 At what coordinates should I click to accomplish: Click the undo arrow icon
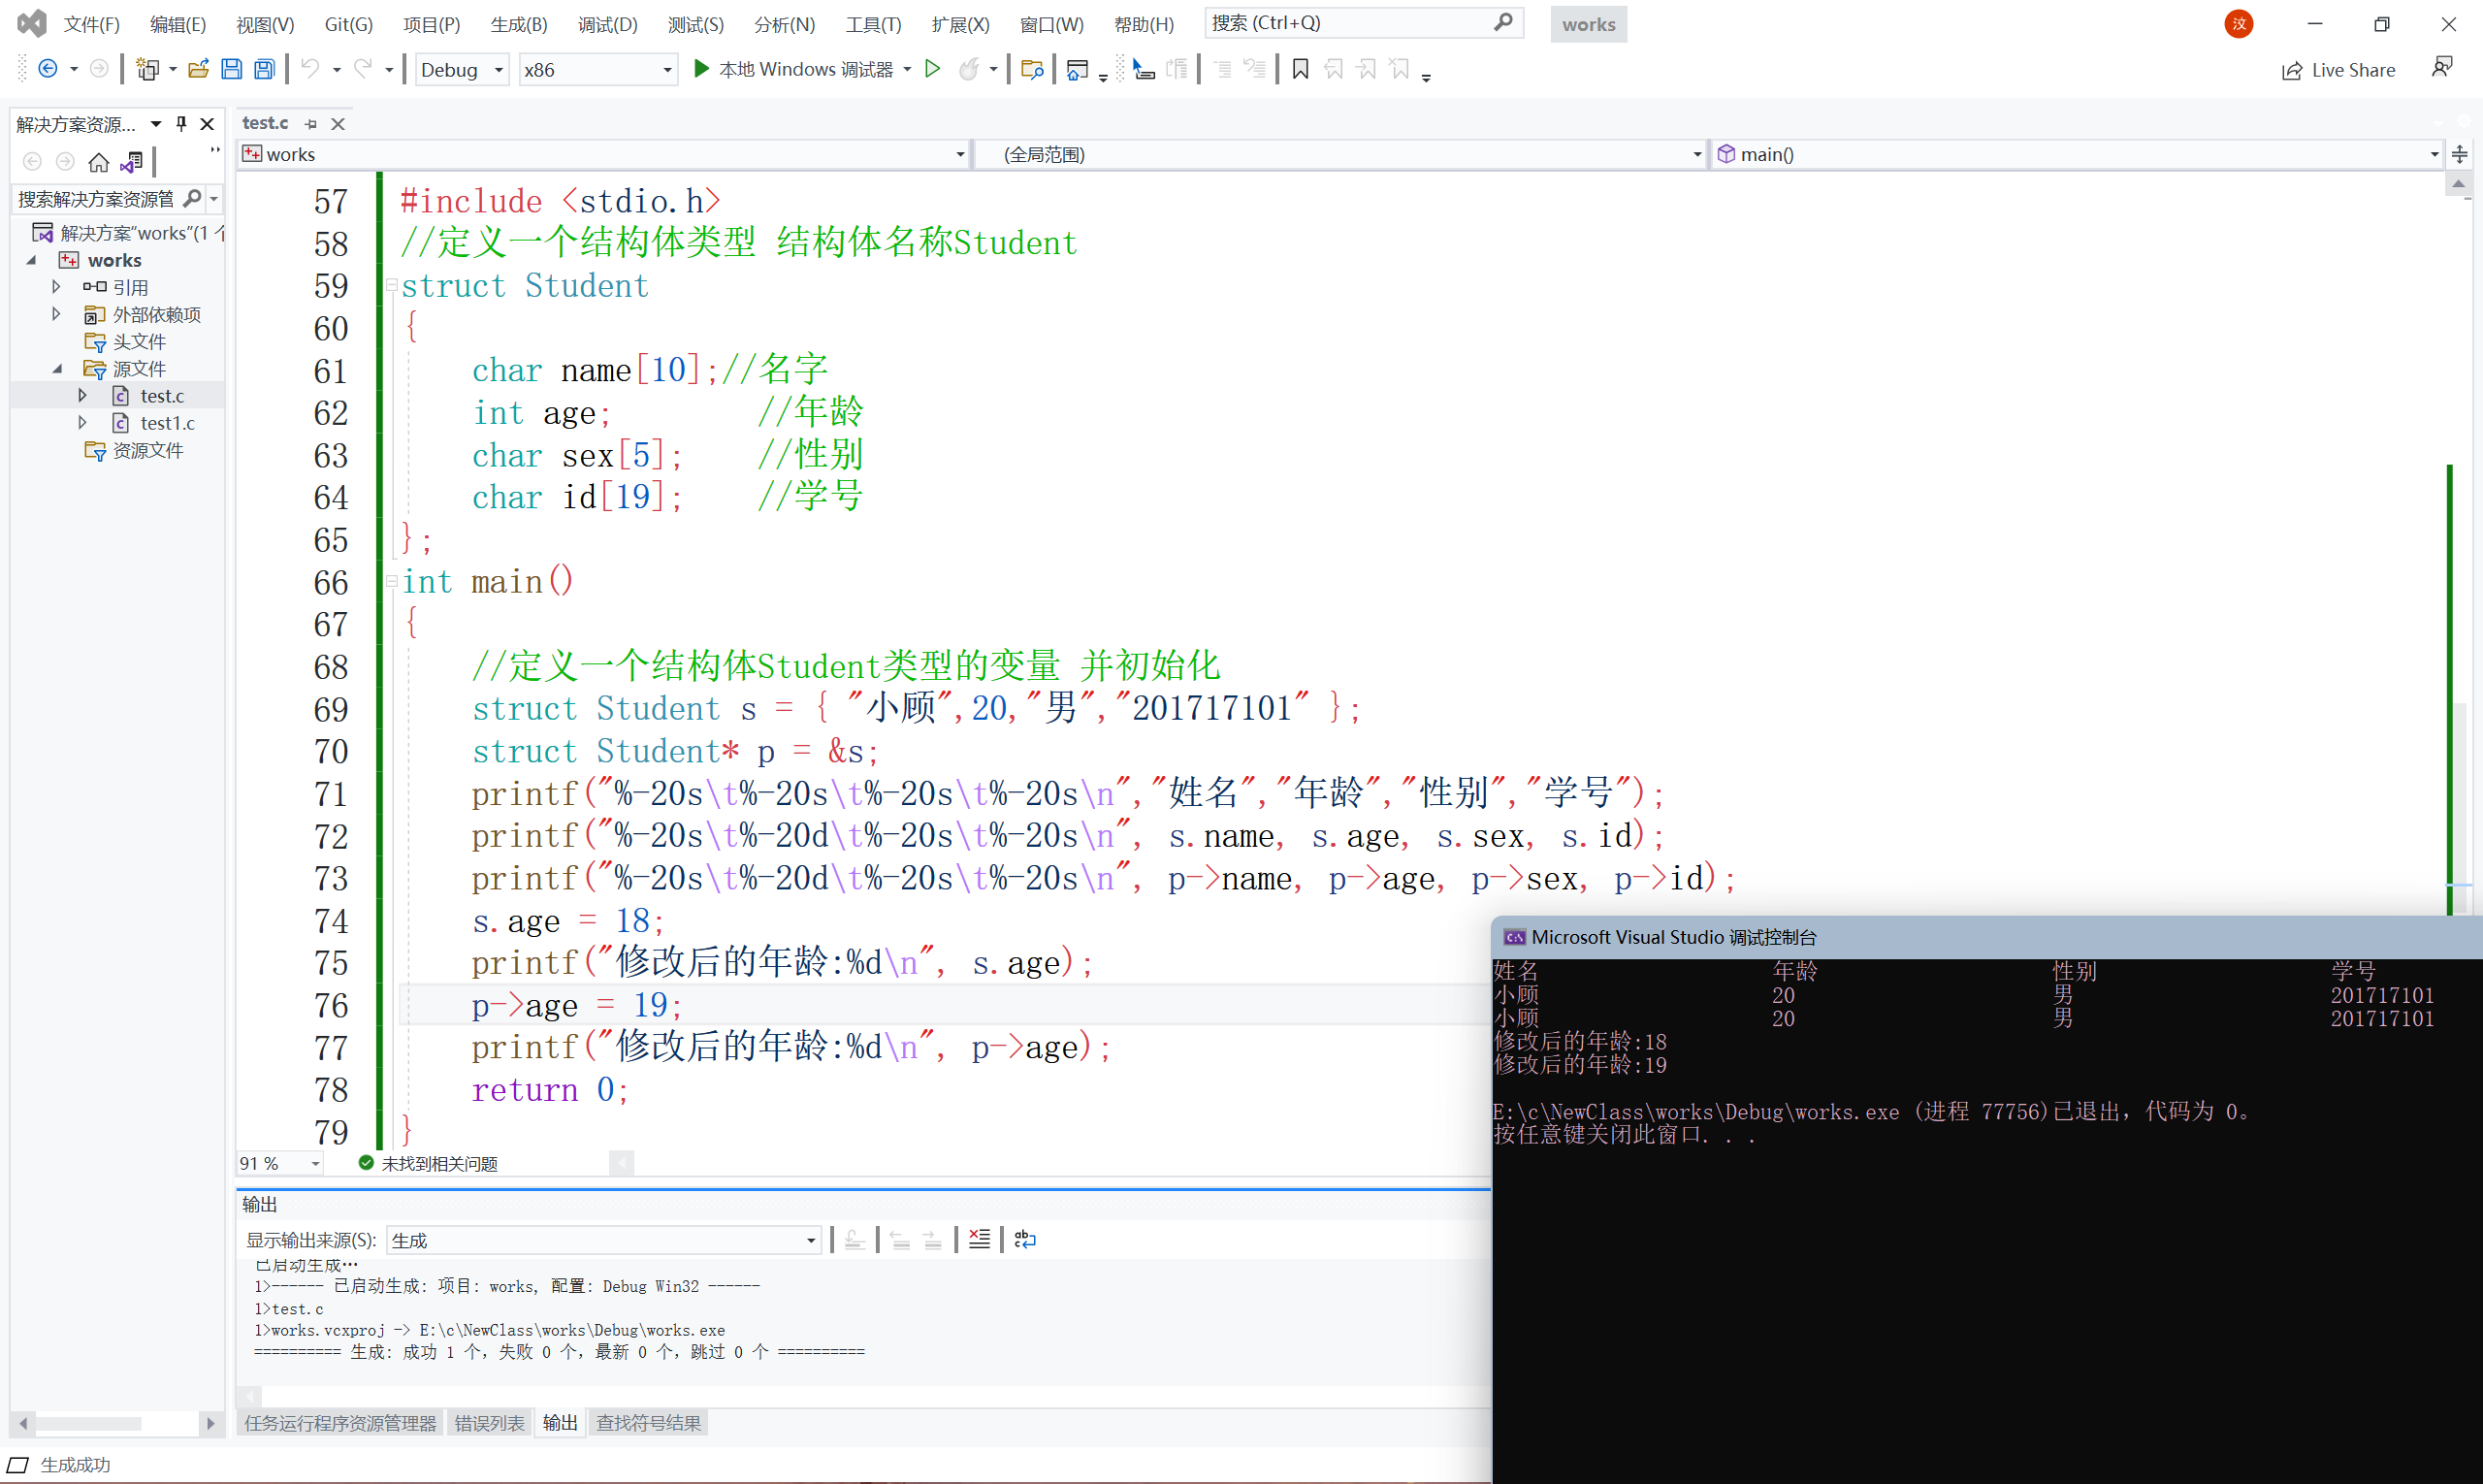click(x=310, y=69)
